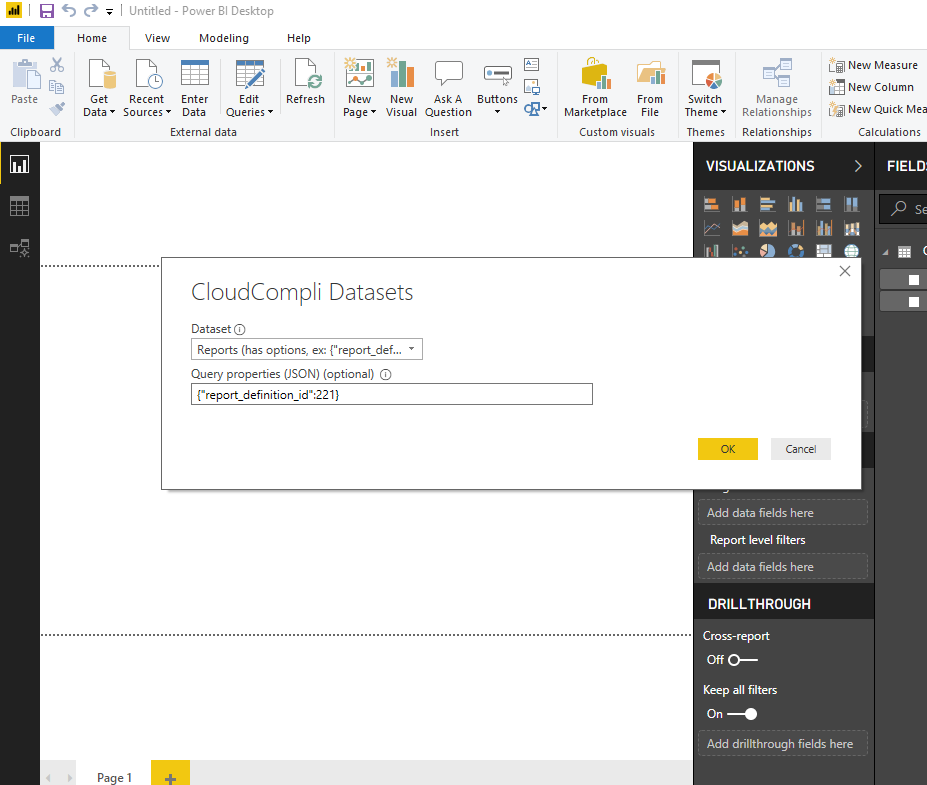Select the Clustered bar chart visual
The height and width of the screenshot is (785, 927).
click(767, 205)
